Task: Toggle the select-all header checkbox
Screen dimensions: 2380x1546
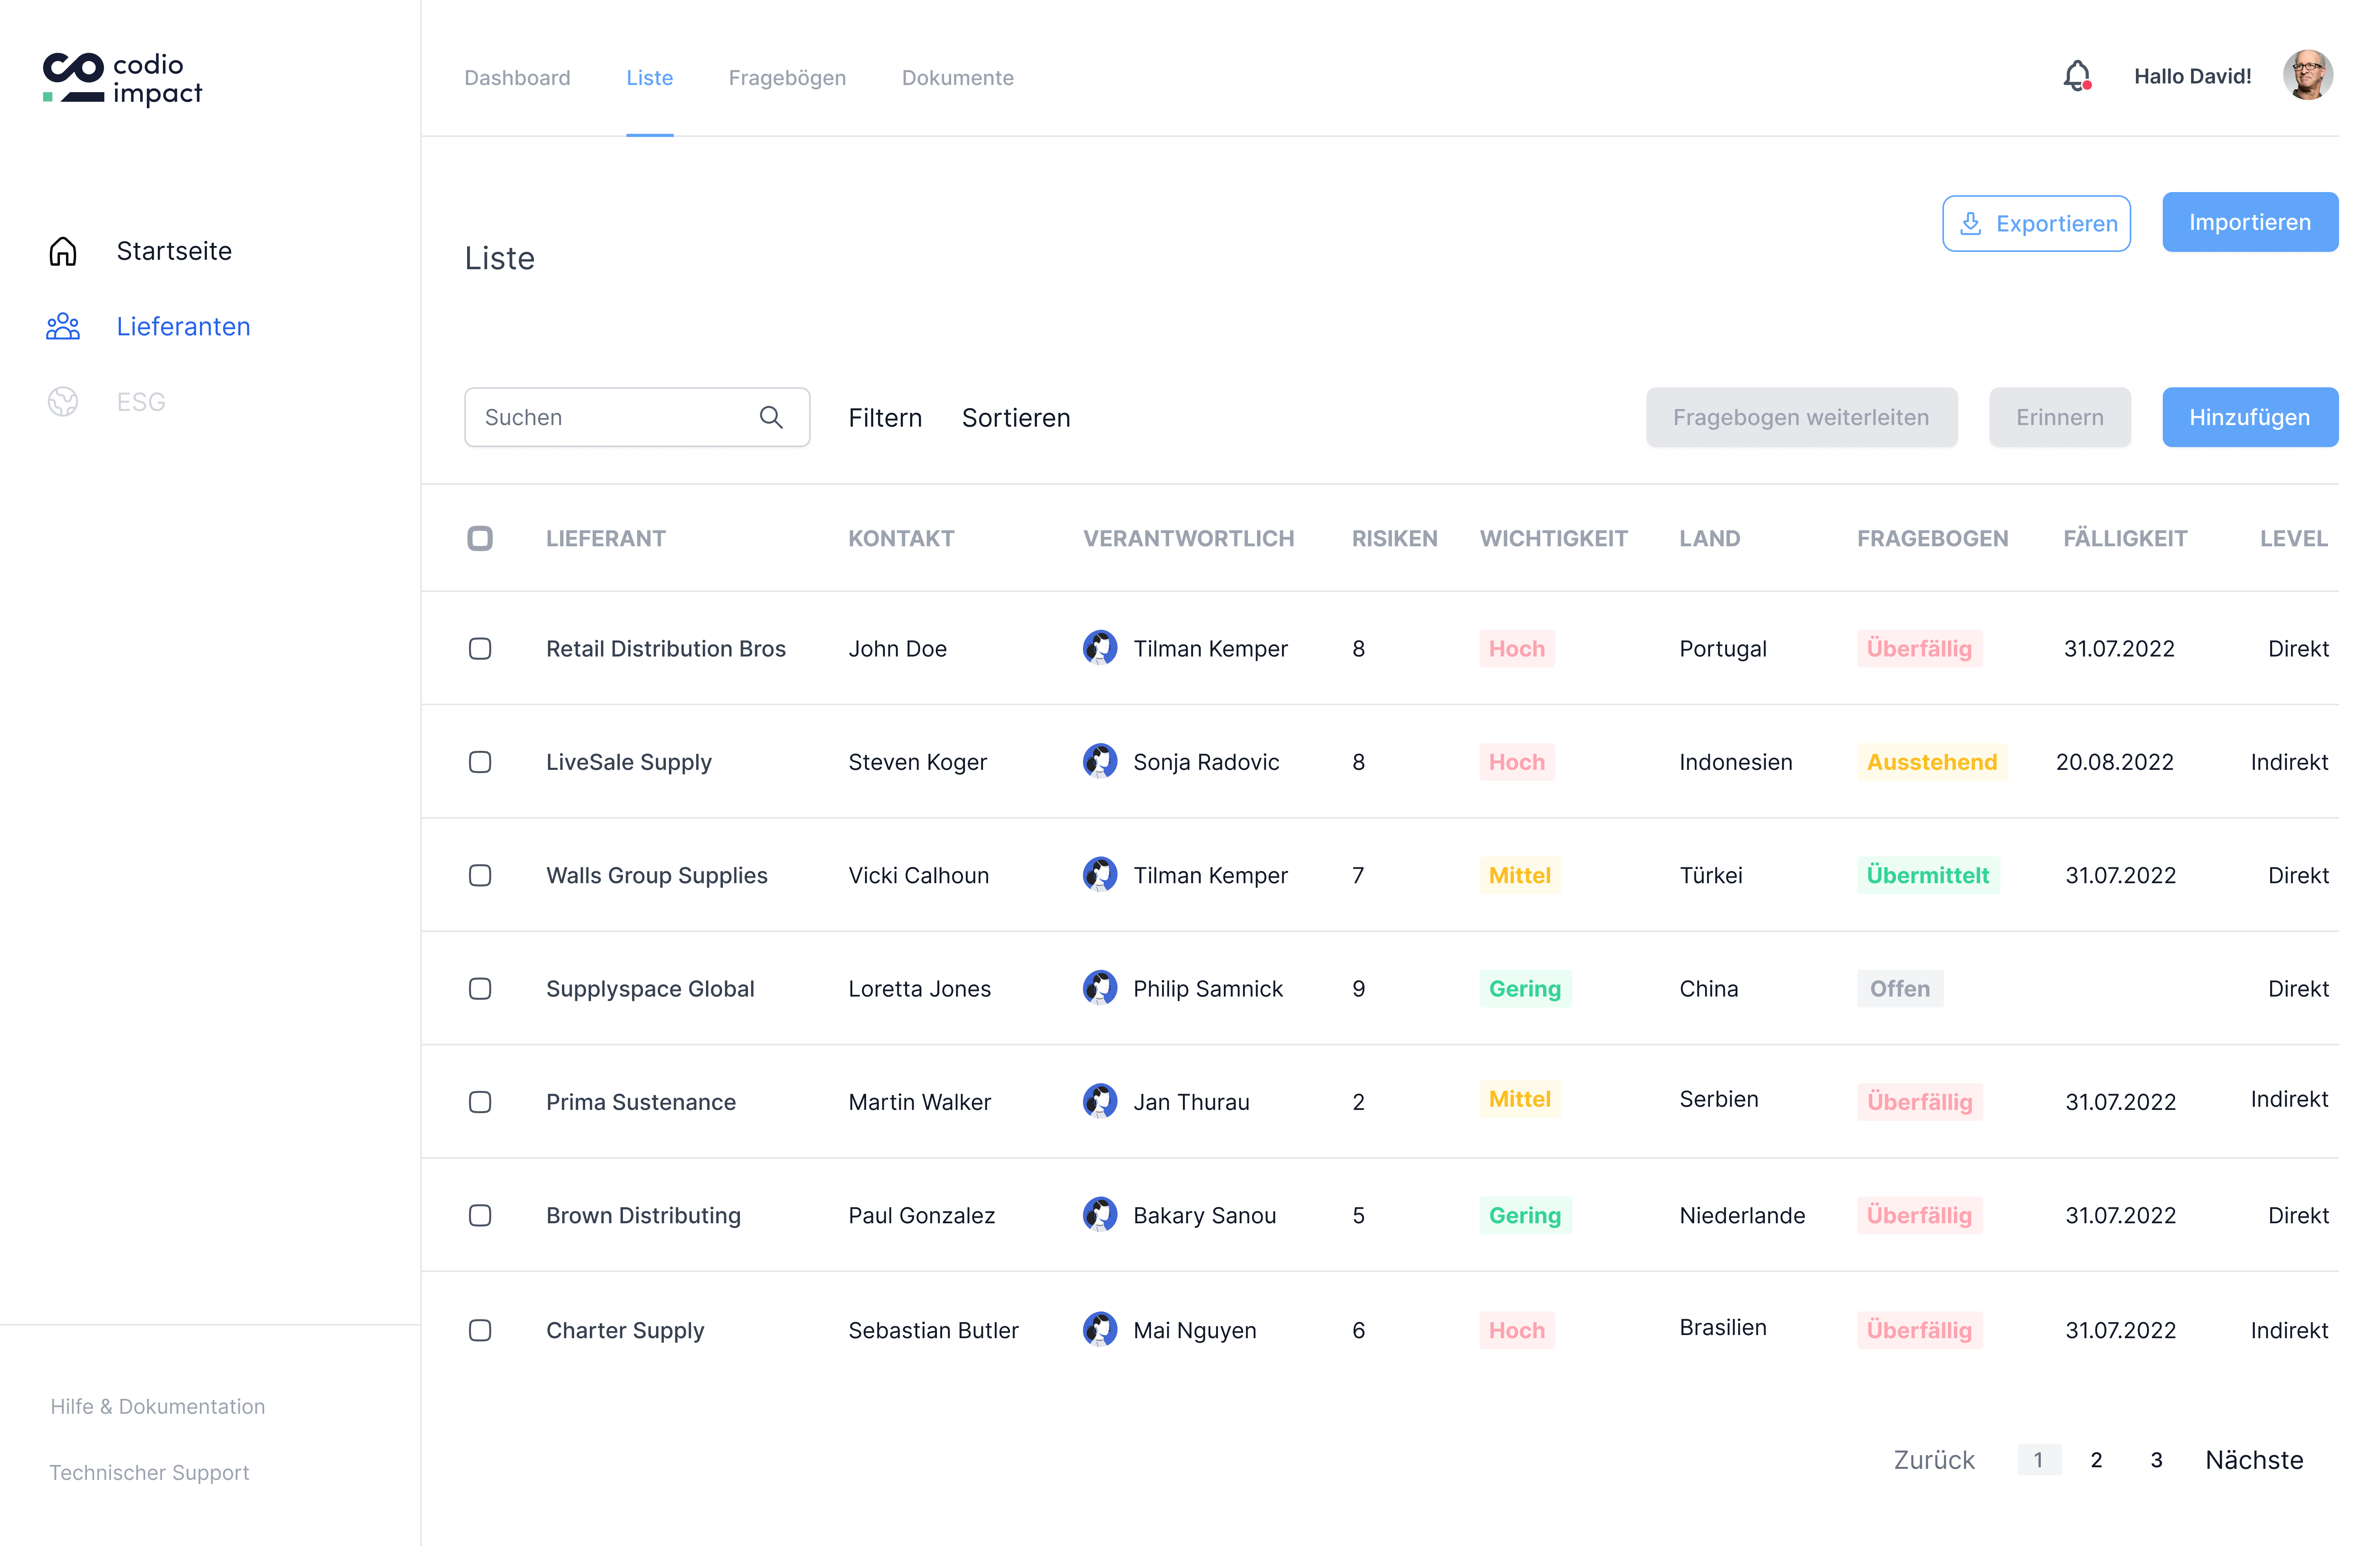Action: [480, 538]
